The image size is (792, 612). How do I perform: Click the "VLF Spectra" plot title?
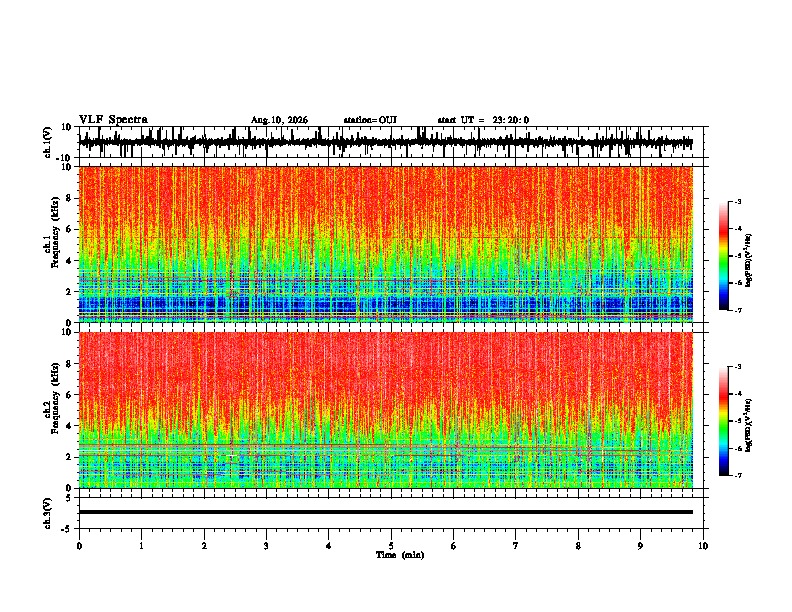[x=113, y=120]
